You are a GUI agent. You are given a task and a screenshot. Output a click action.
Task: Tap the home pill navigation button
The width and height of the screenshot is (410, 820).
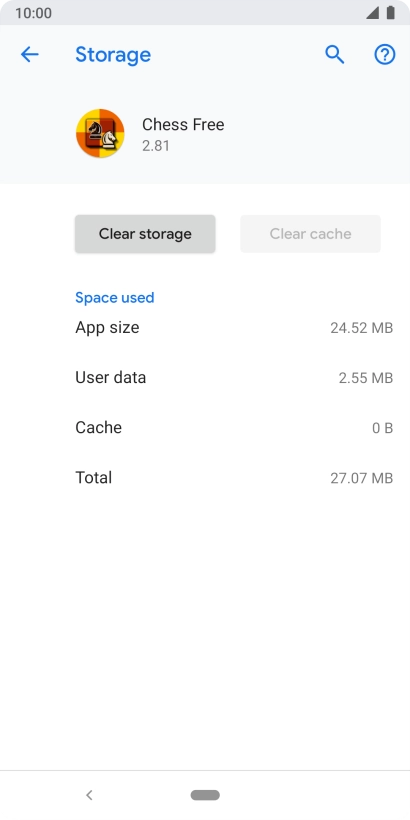point(205,795)
